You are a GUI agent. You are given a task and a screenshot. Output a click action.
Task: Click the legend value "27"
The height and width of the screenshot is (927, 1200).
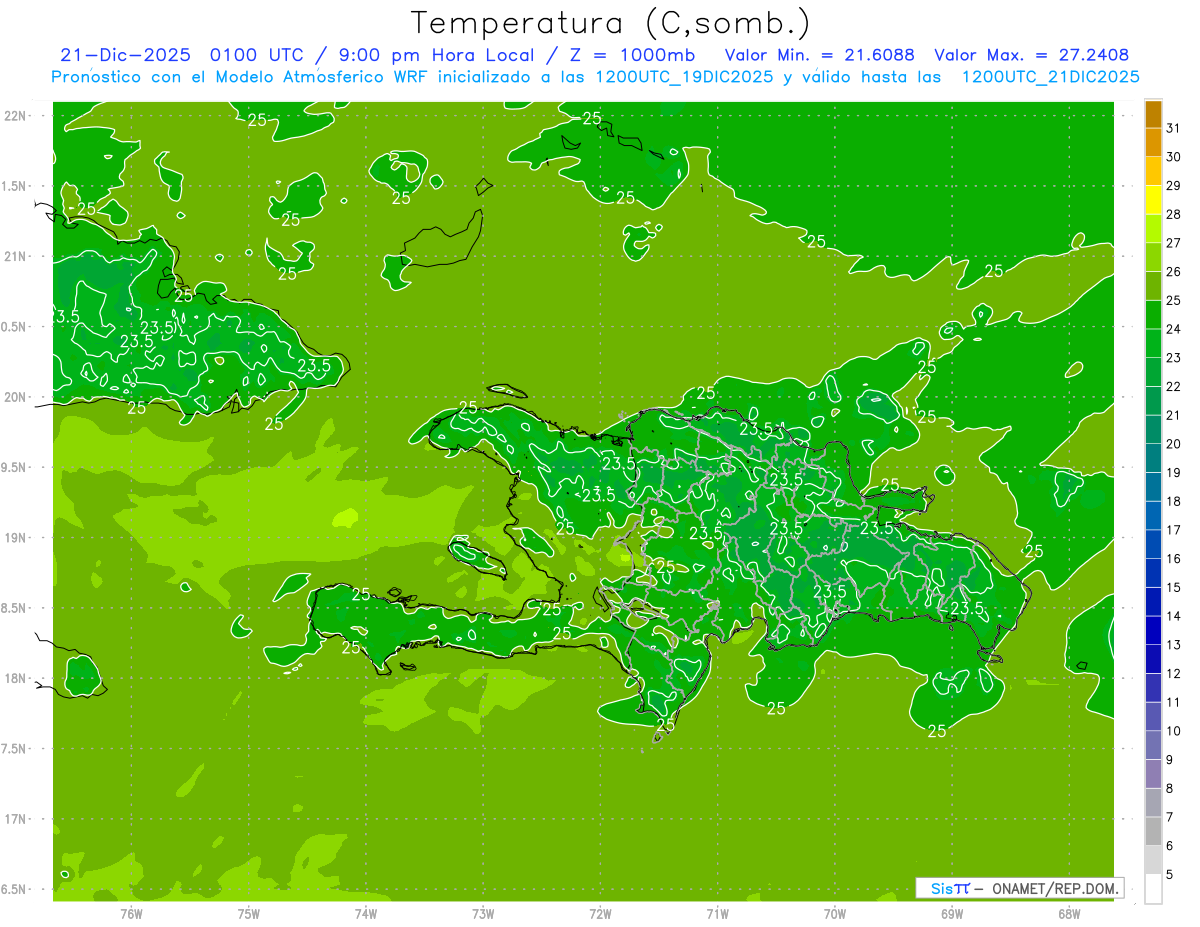(1174, 243)
